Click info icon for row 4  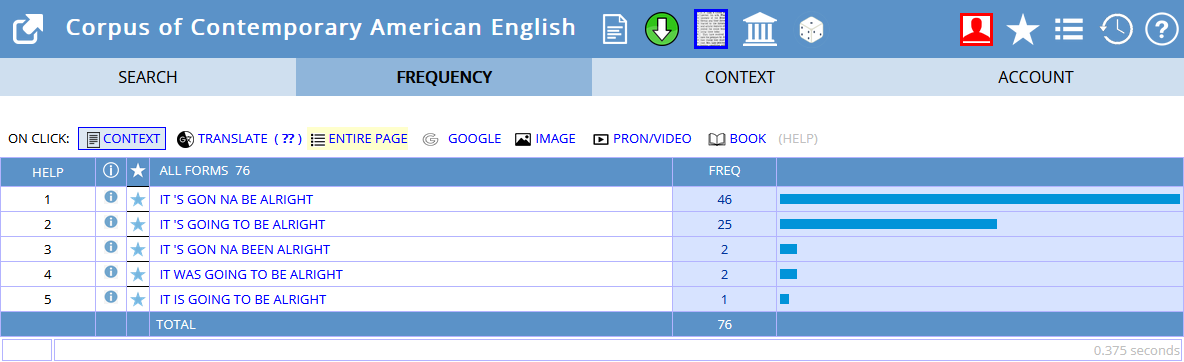point(111,272)
